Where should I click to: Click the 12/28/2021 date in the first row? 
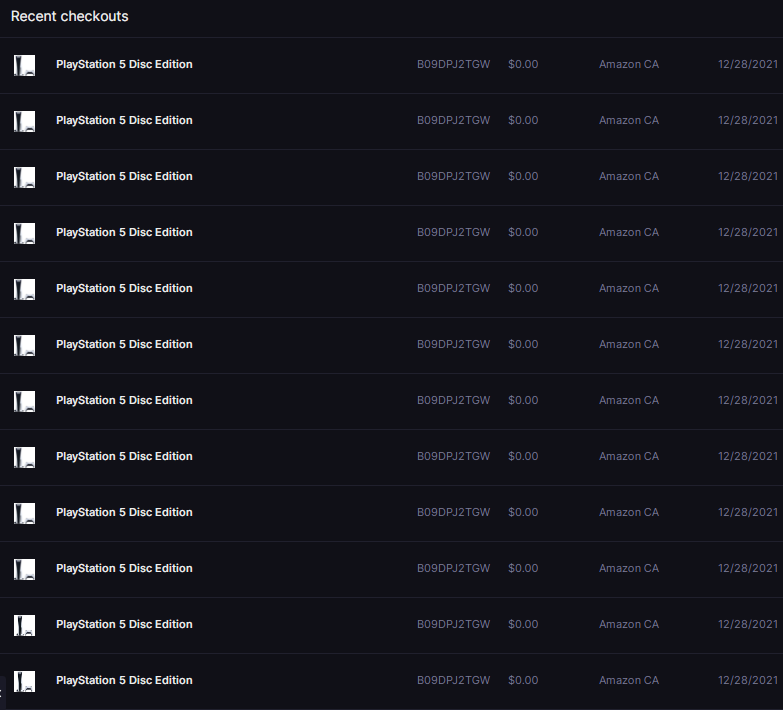point(748,64)
